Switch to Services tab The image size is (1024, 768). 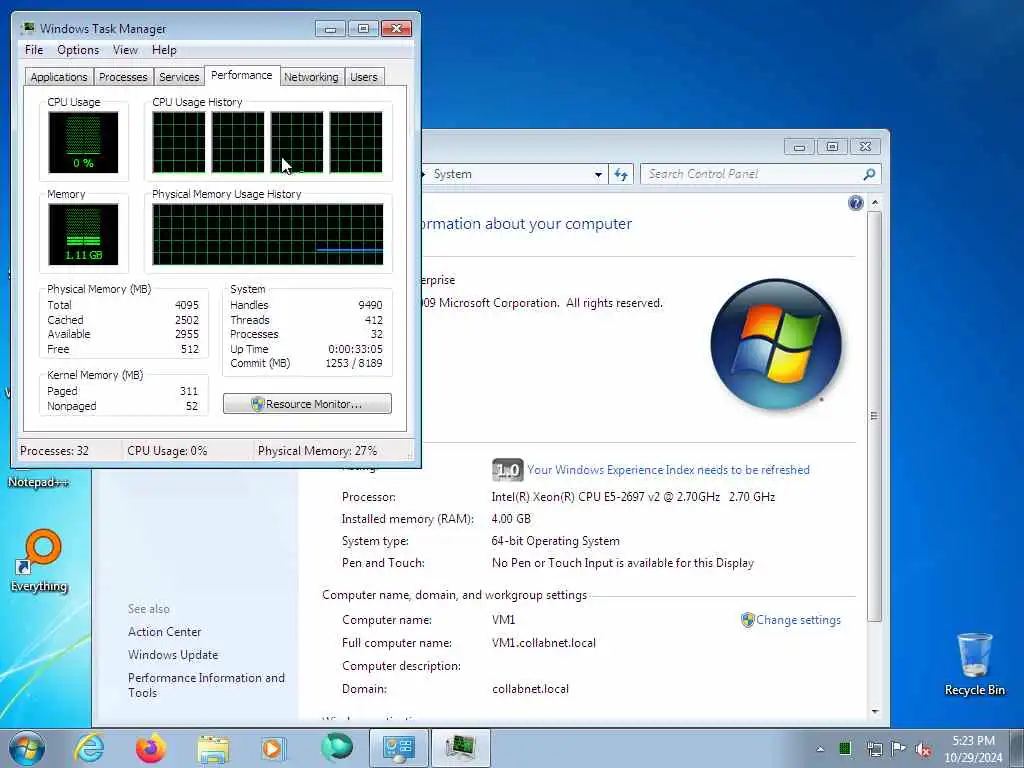tap(179, 77)
